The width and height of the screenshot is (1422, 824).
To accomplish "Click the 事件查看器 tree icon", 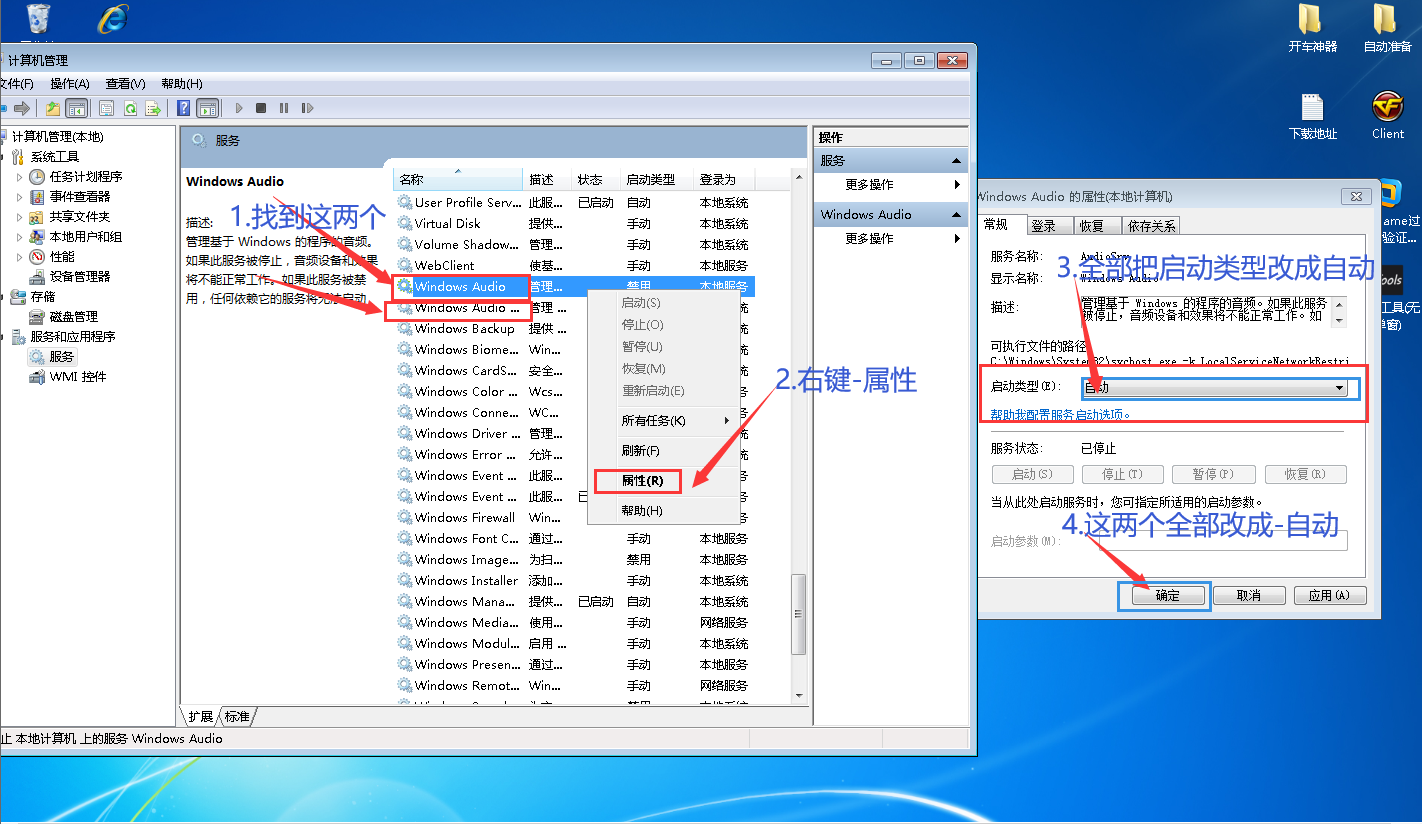I will coord(37,196).
